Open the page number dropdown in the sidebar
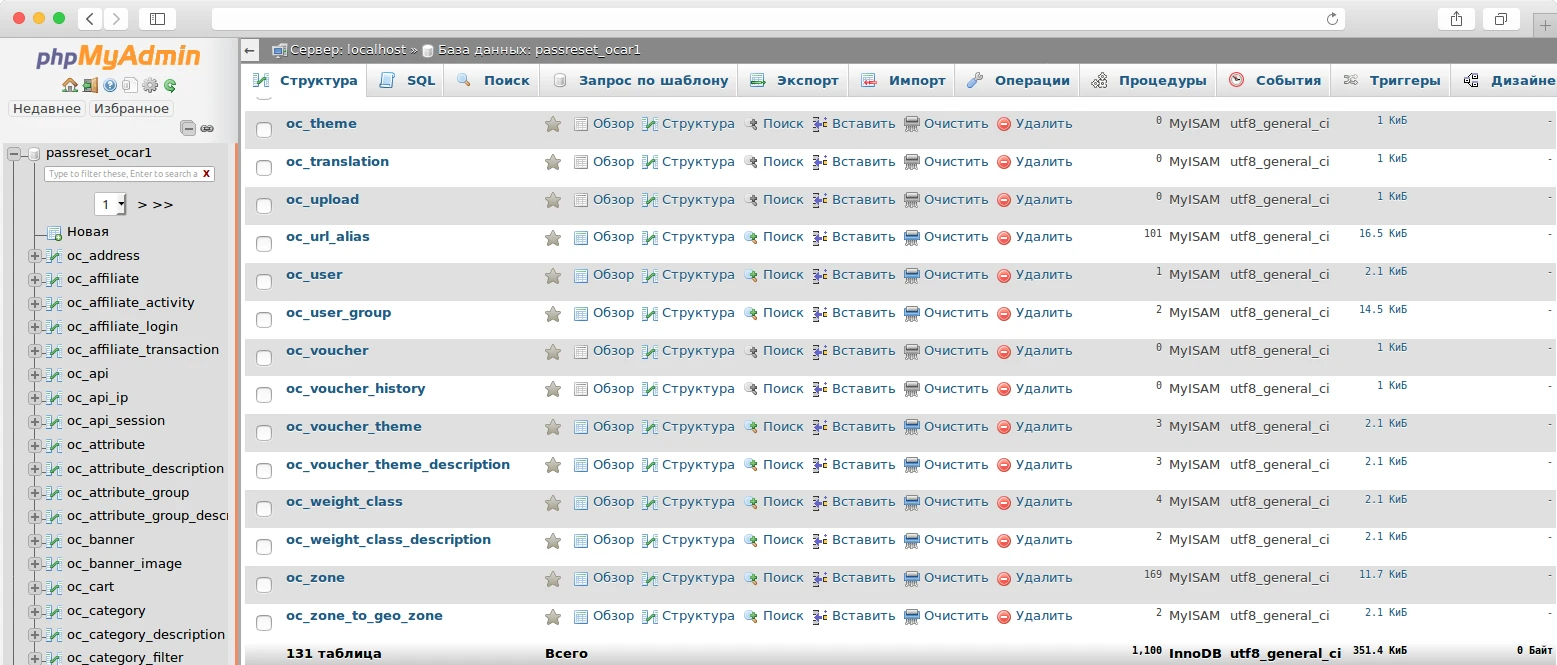Viewport: 1557px width, 665px height. click(x=110, y=204)
